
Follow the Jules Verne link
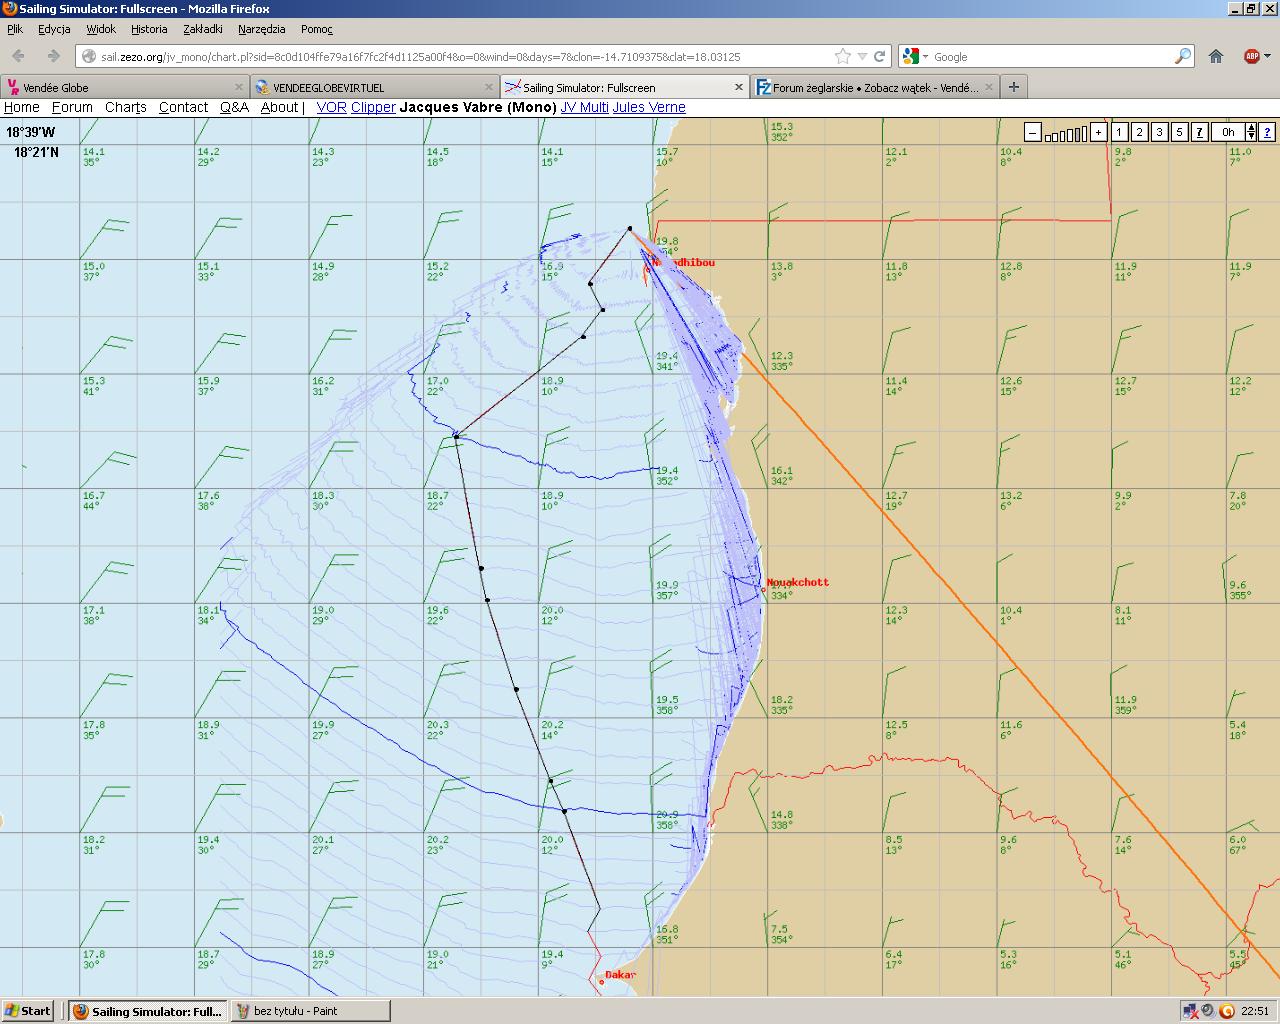pos(649,107)
